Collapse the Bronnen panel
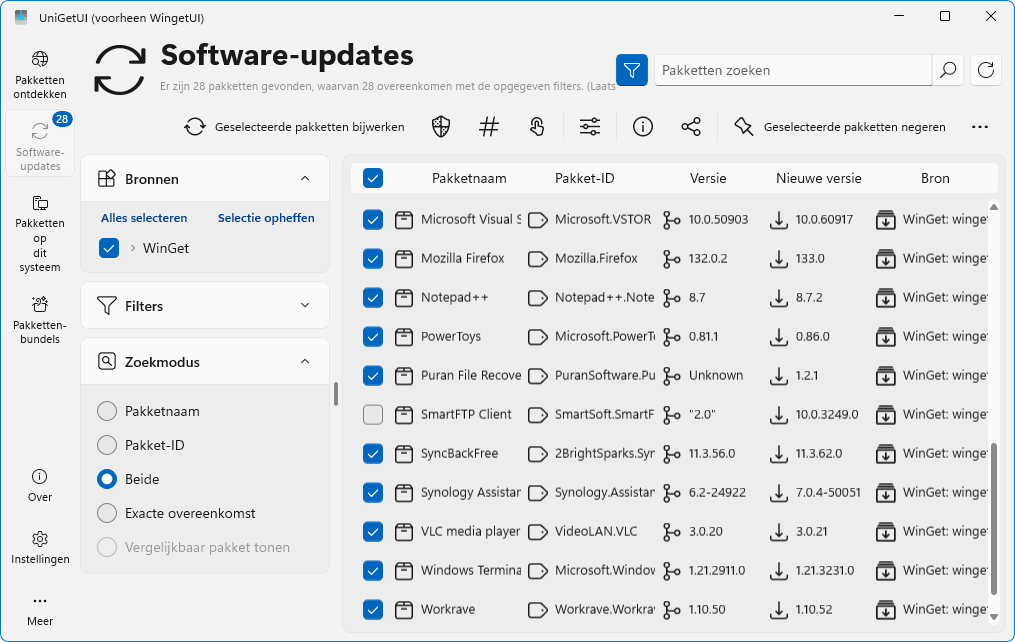 305,179
